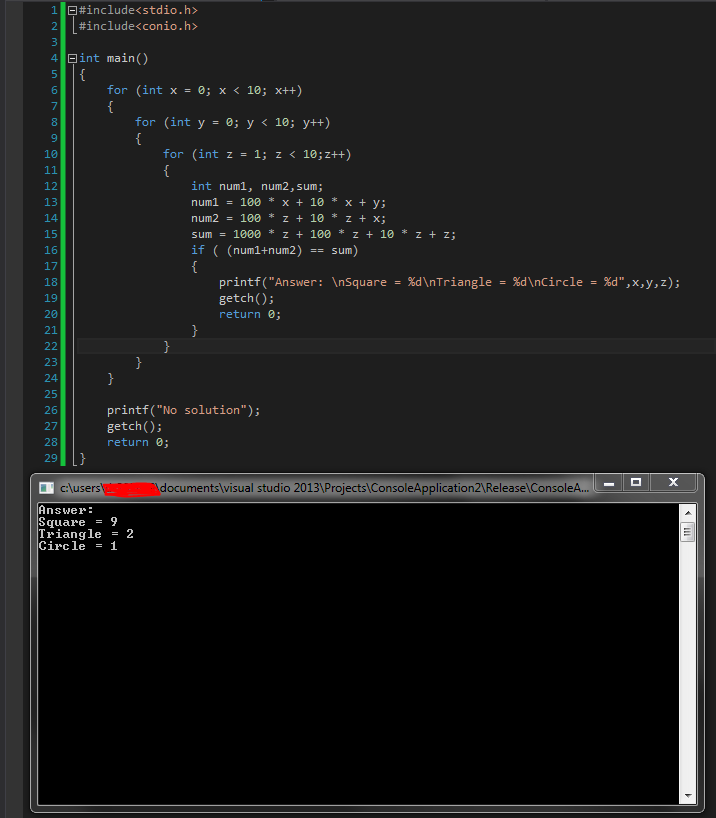Click the 'int num1, num2,sum;' declaration line
Viewport: 716px width, 818px height.
(x=257, y=186)
